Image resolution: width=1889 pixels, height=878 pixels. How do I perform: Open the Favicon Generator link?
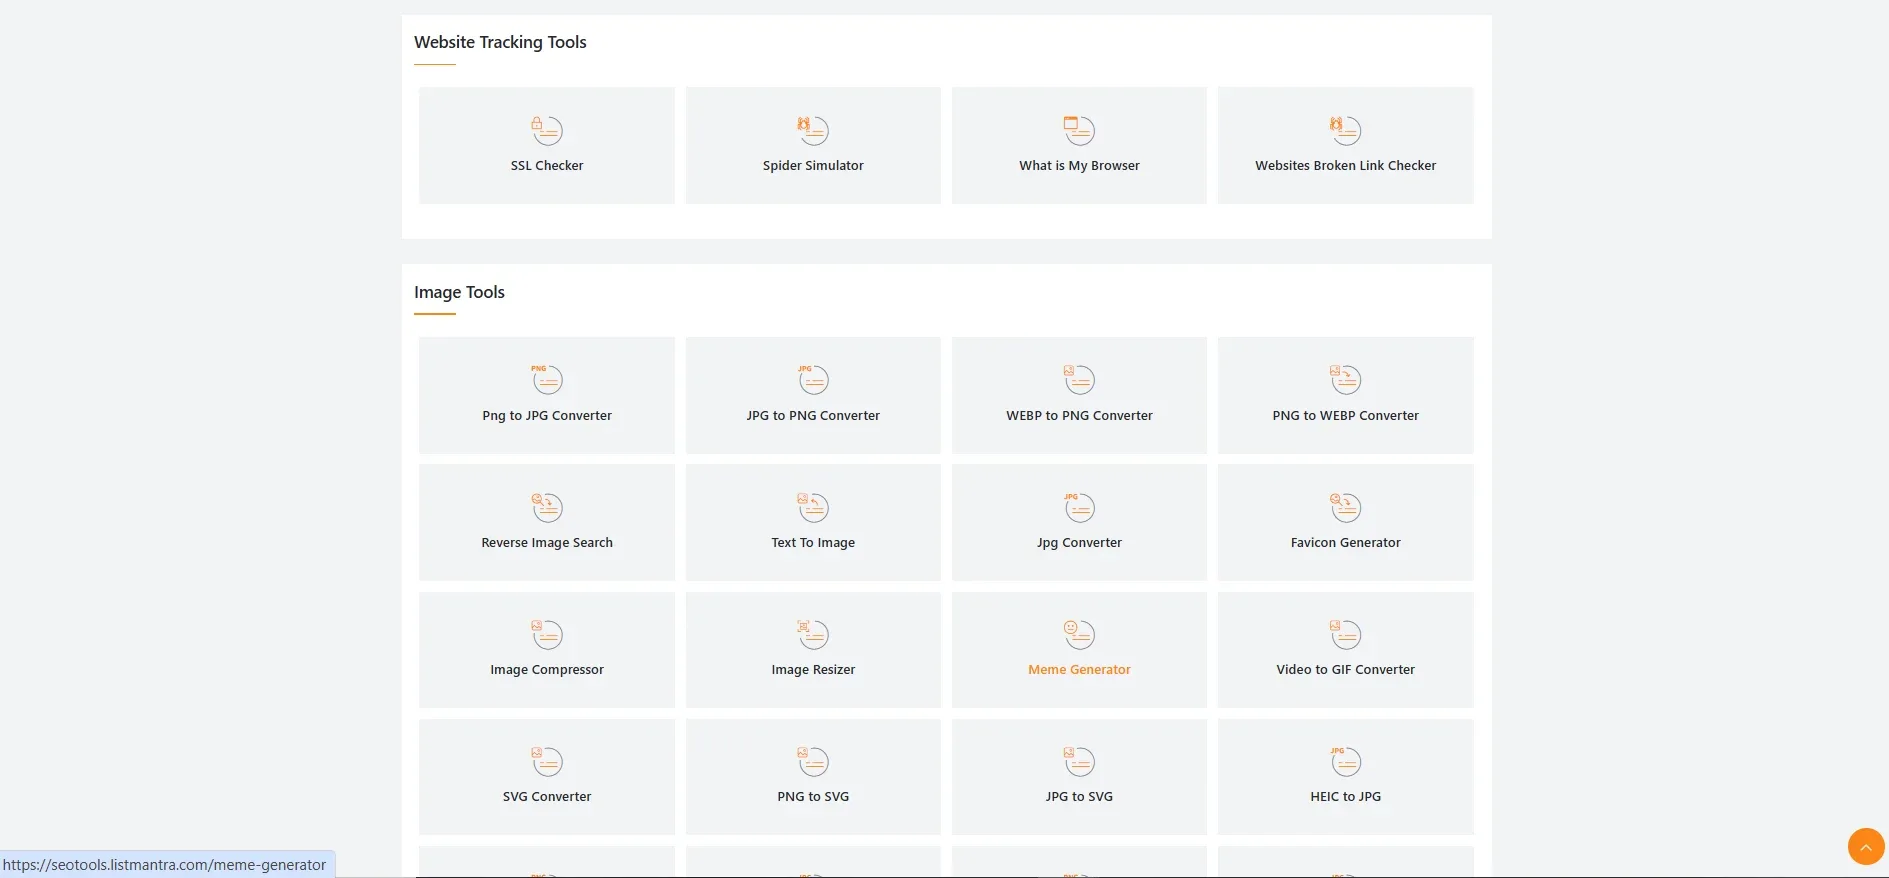(x=1345, y=543)
